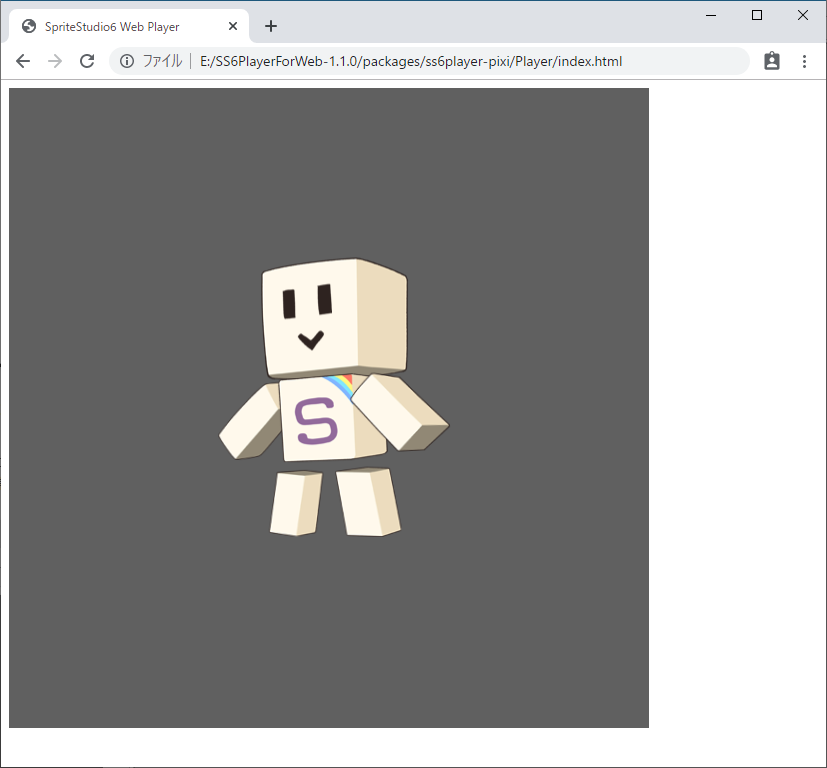Close the browser window
Image resolution: width=827 pixels, height=768 pixels.
[803, 15]
